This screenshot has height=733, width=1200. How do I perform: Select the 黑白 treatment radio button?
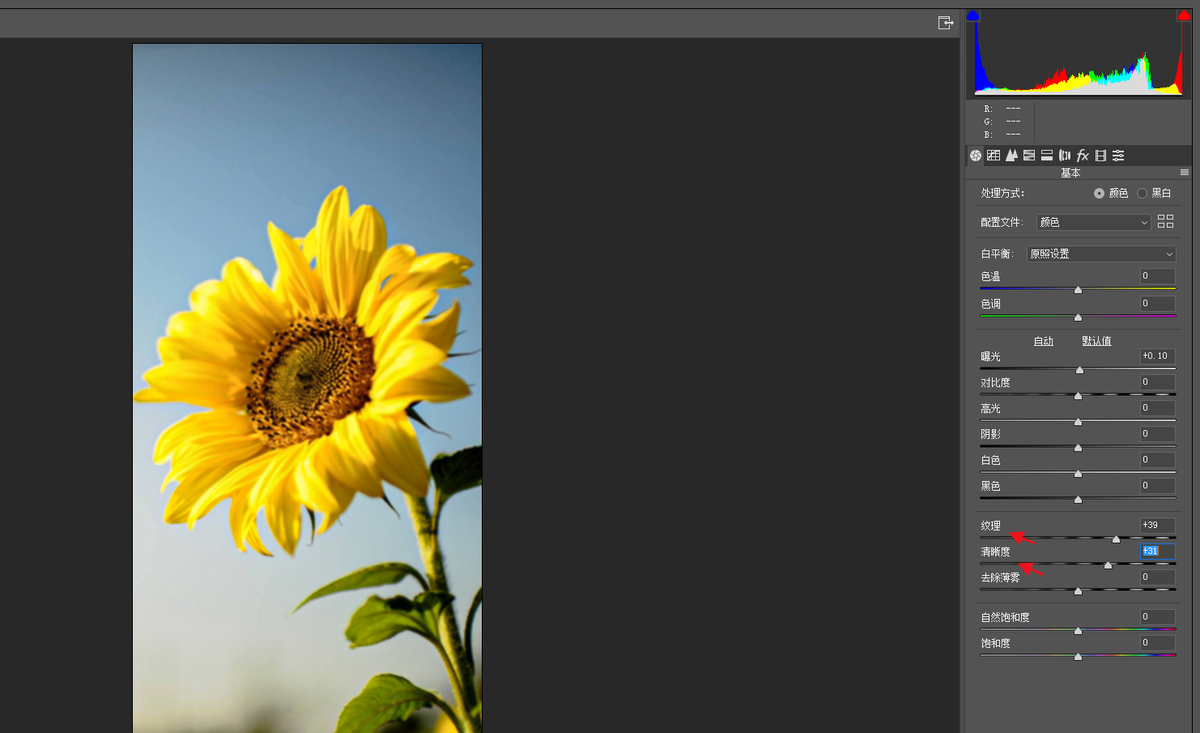point(1142,193)
